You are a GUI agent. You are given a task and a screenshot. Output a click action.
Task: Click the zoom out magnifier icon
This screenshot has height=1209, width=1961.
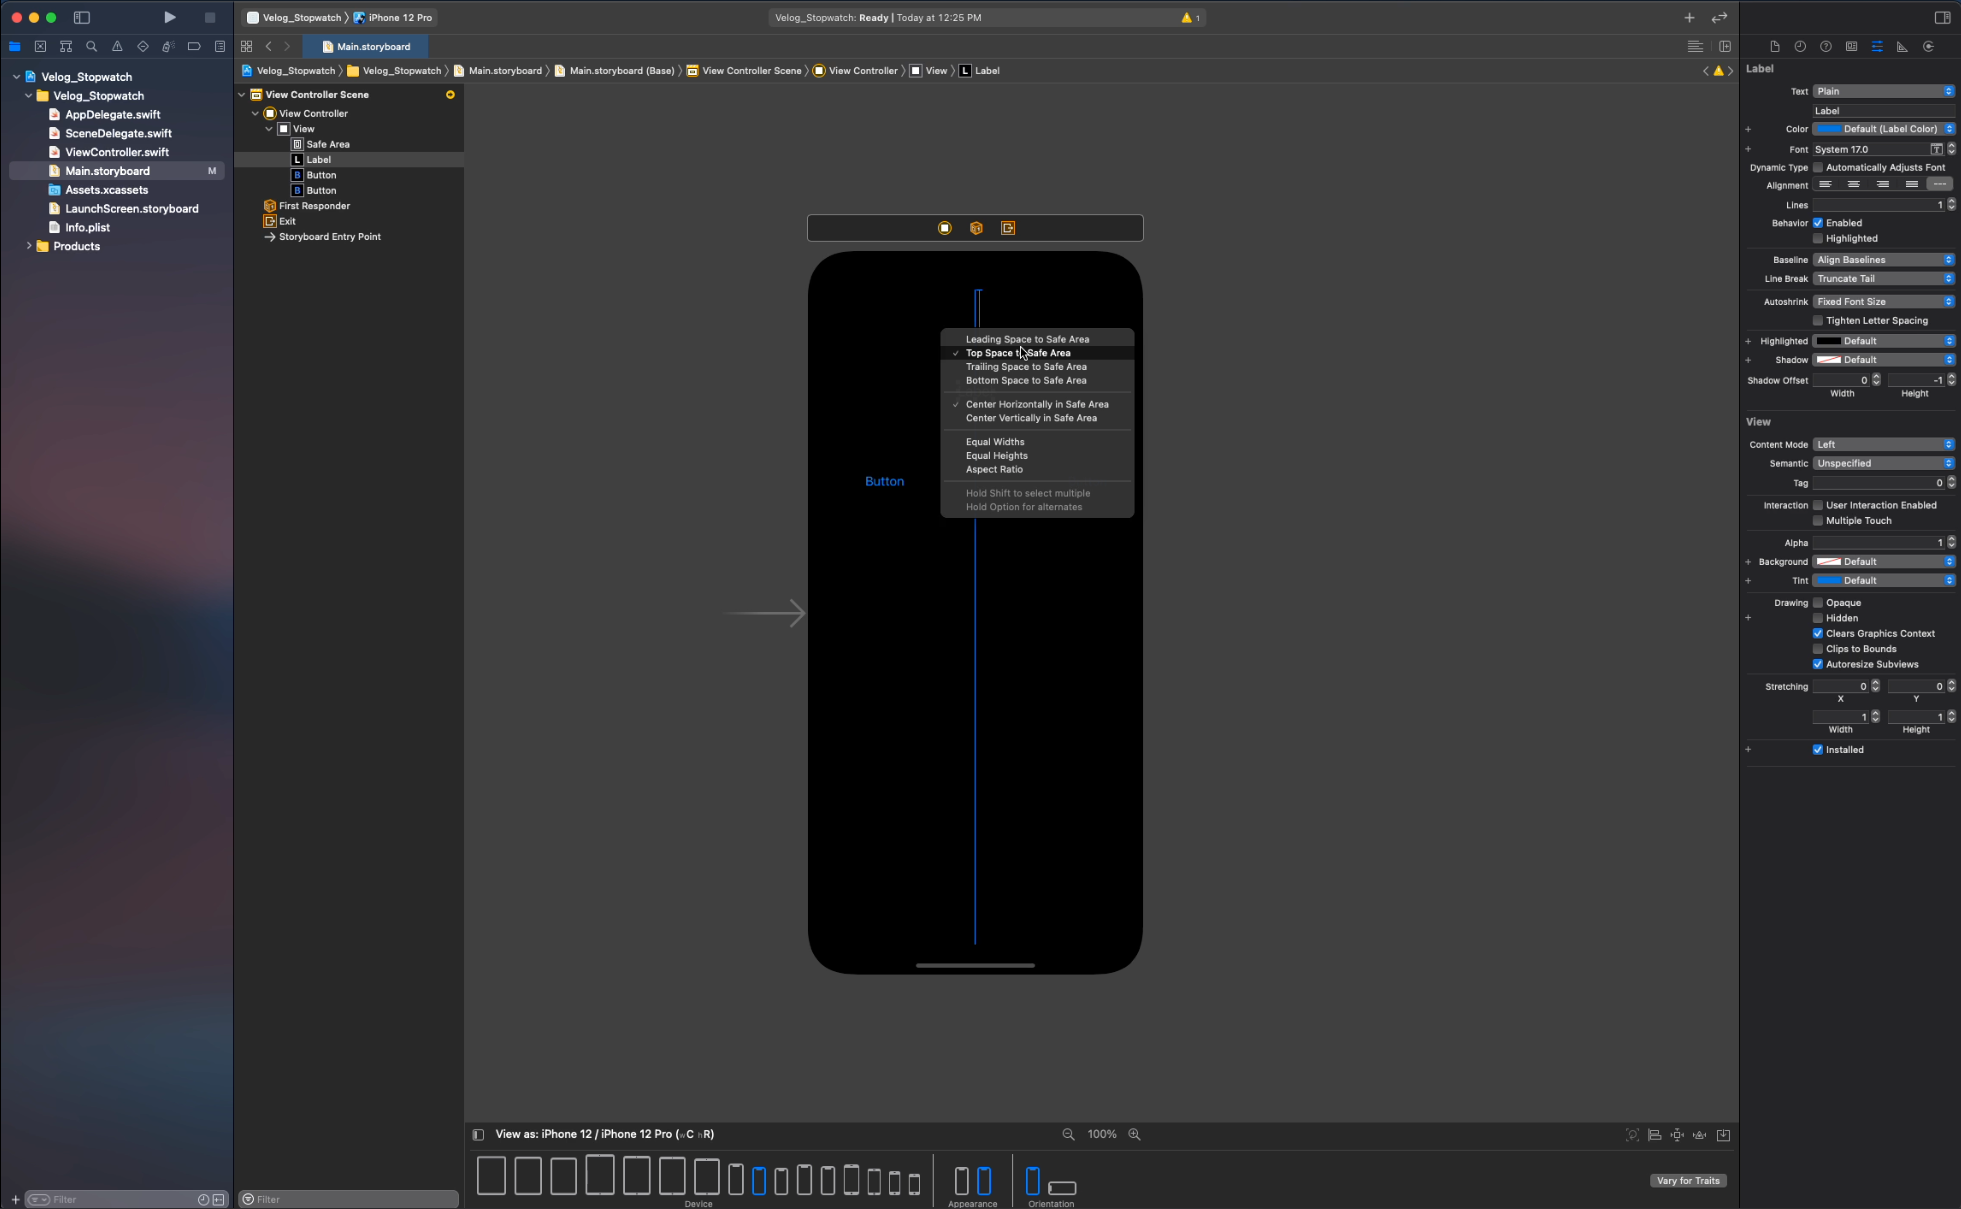[x=1068, y=1134]
